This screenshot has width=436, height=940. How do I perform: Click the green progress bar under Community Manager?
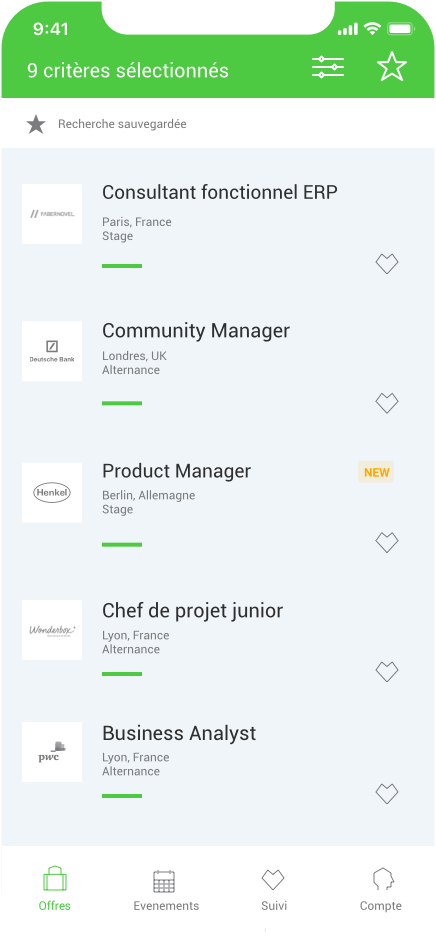tap(122, 403)
